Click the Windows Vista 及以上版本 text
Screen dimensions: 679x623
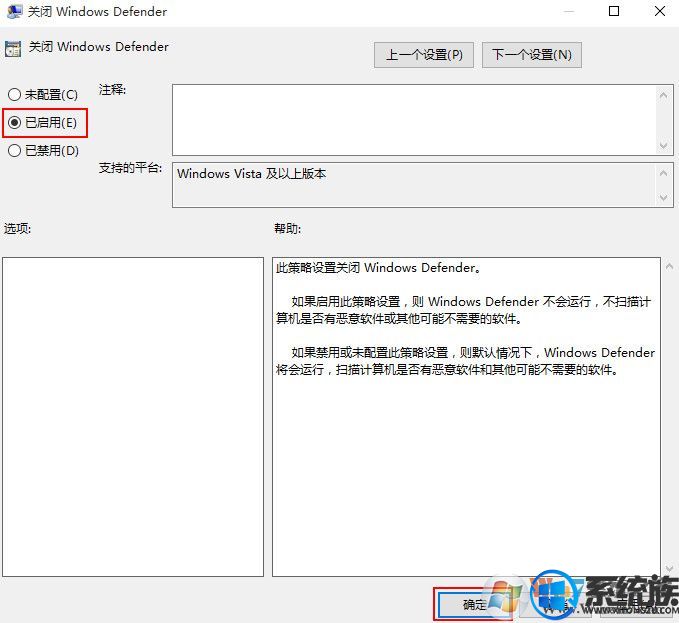(x=252, y=174)
